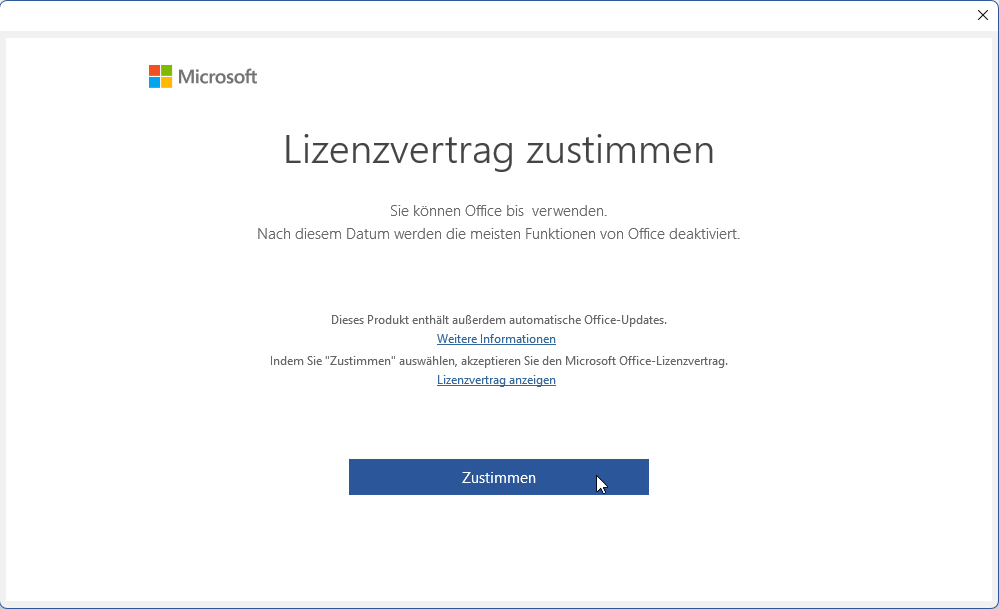Screen dimensions: 999x609
Task: Click the word Lizenzvertrag in the heading
Action: pyautogui.click(x=398, y=150)
